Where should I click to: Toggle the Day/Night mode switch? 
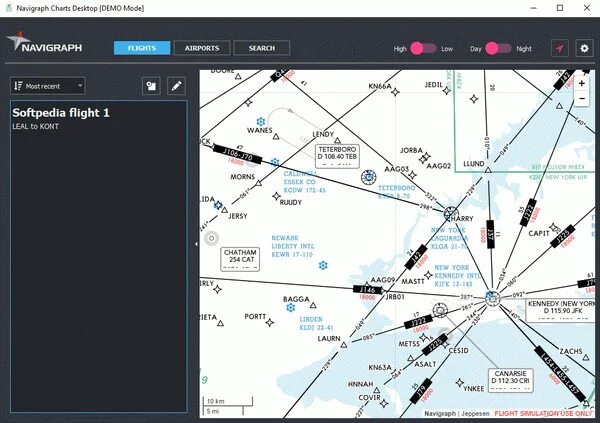tap(498, 48)
